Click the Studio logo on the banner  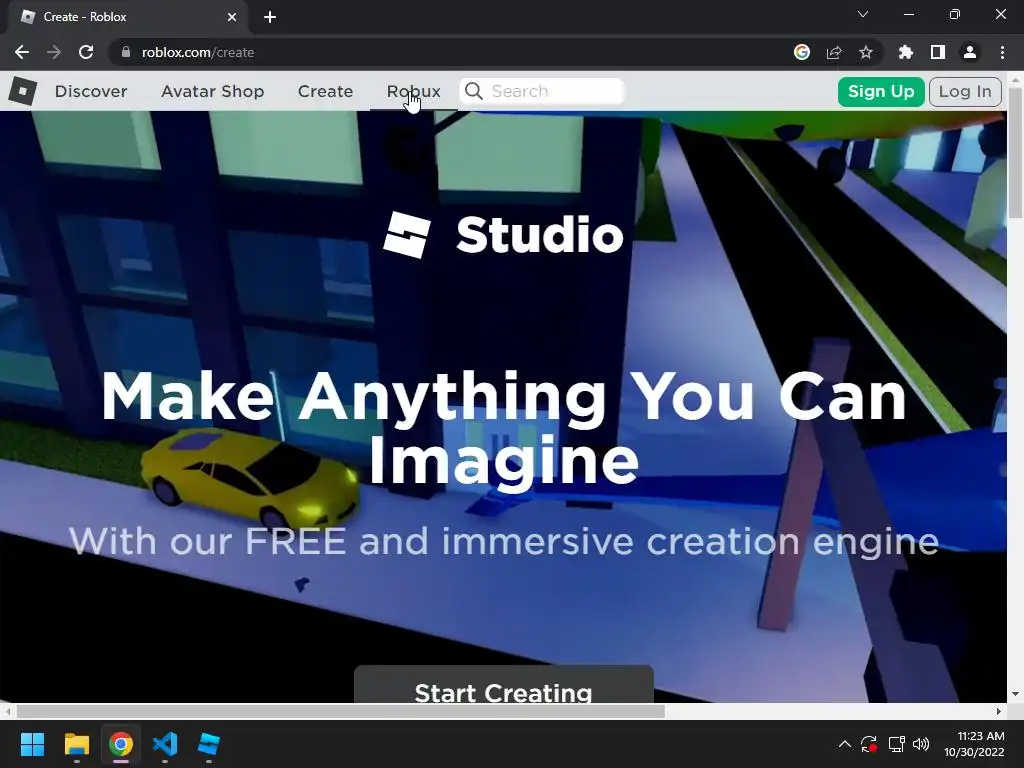pos(504,234)
